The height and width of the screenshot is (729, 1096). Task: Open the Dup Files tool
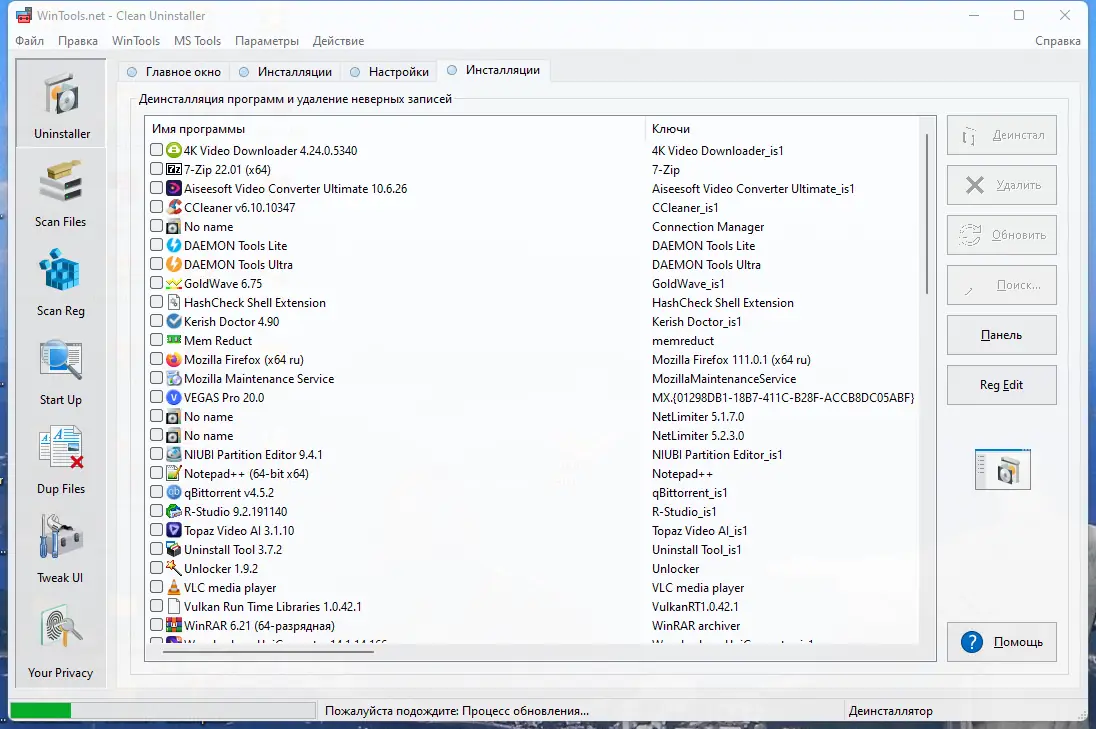click(x=61, y=461)
